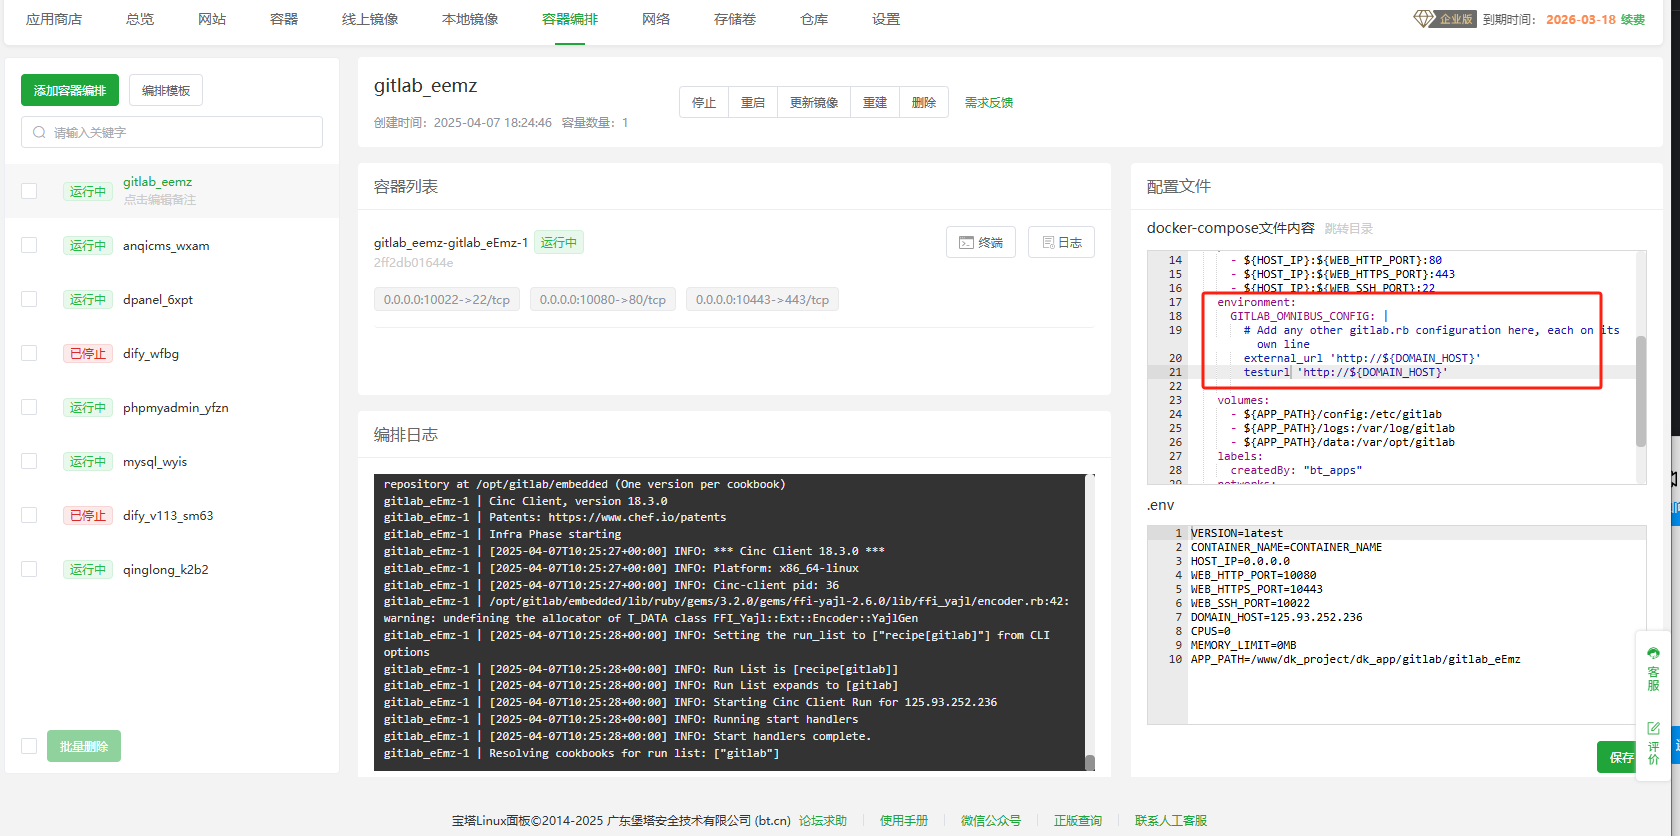The width and height of the screenshot is (1680, 836).
Task: Click the docker-compose editor scrollbar
Action: [1640, 390]
